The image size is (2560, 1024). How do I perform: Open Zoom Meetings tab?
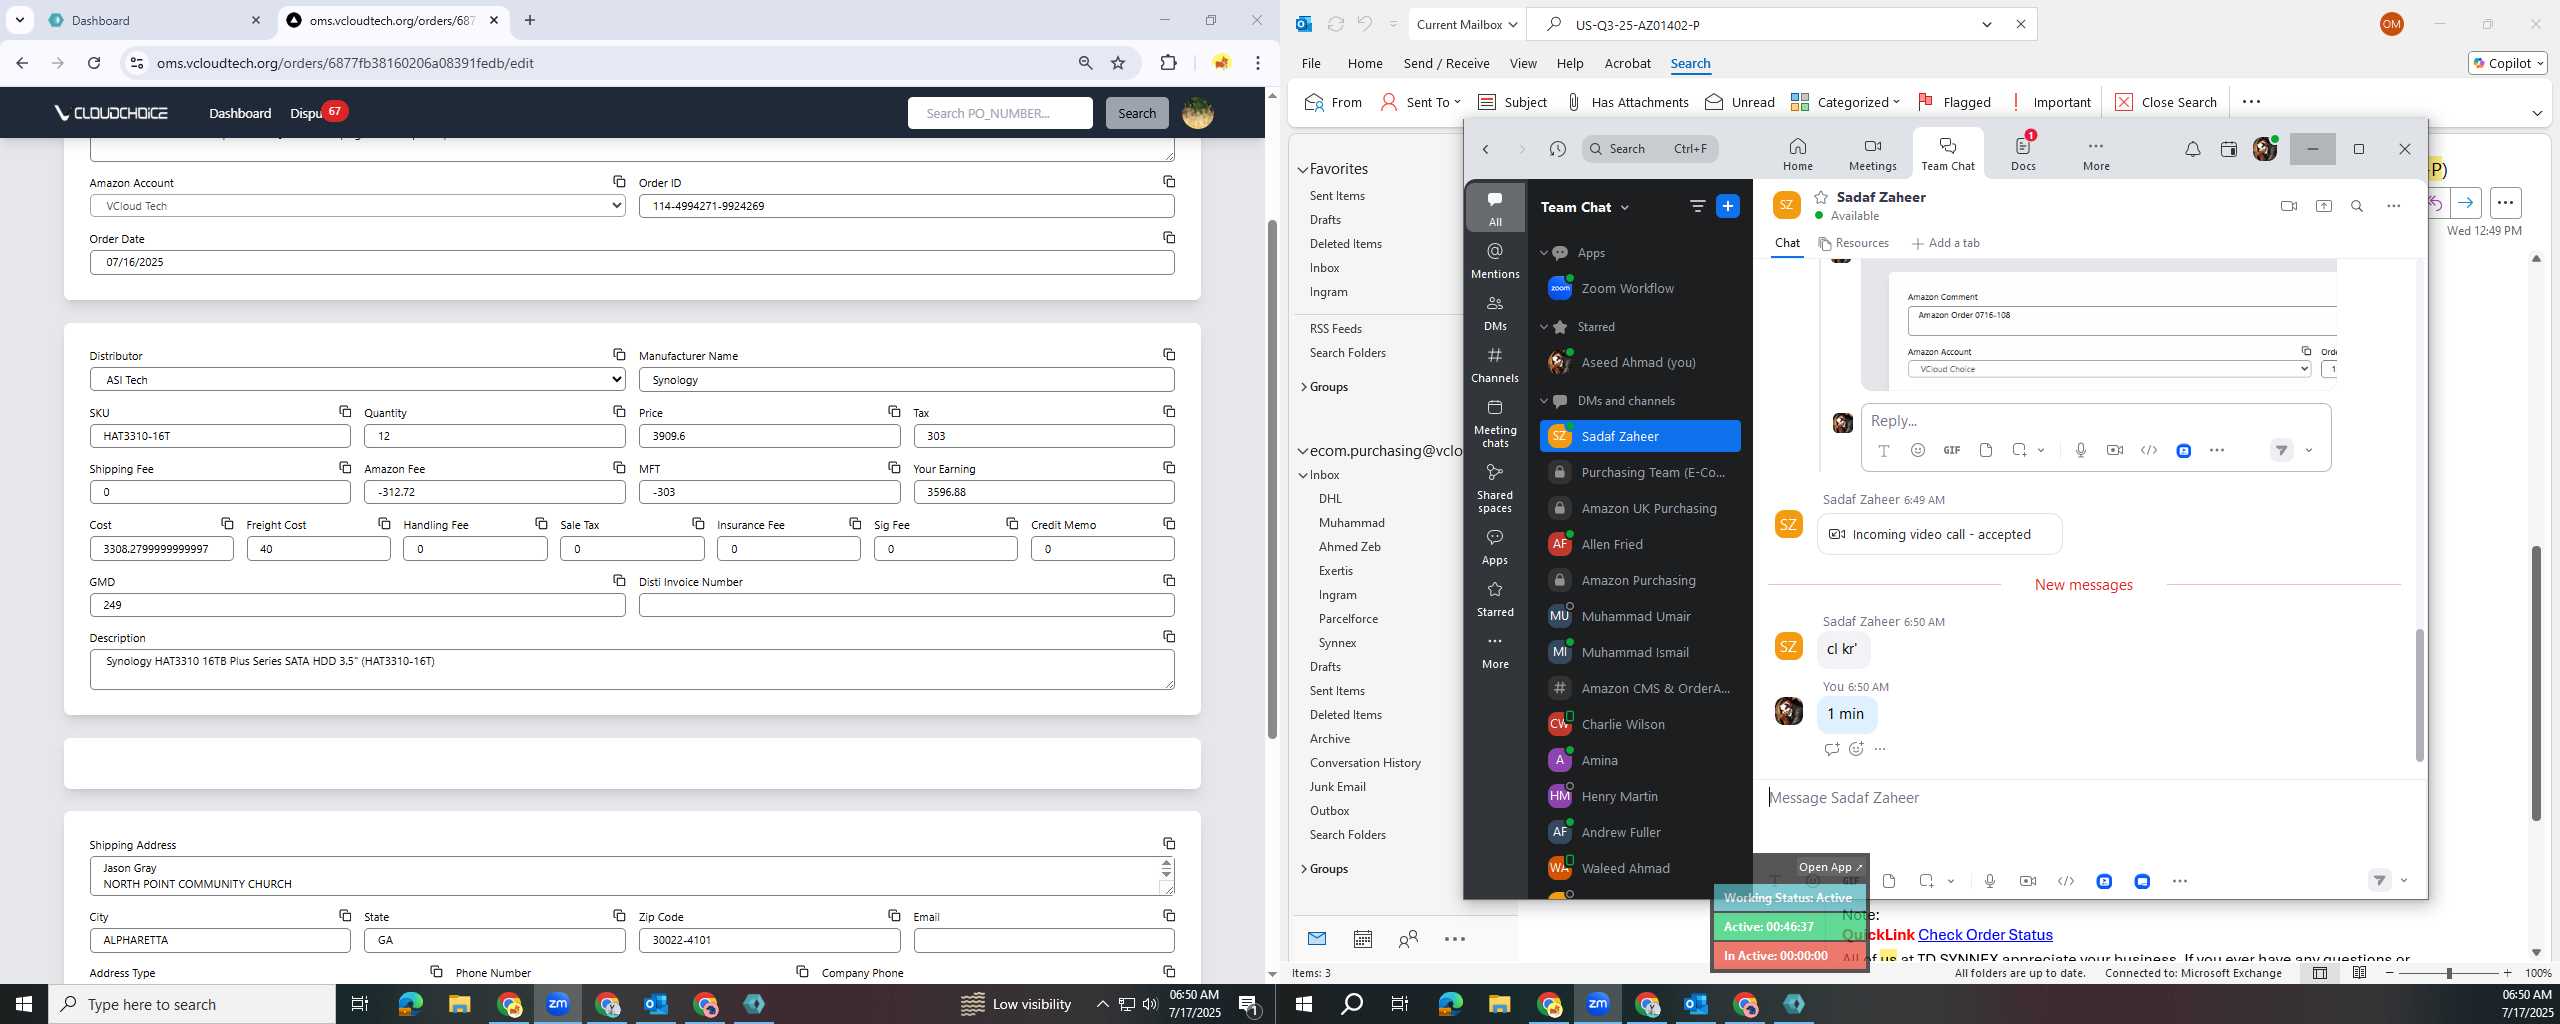coord(1872,154)
